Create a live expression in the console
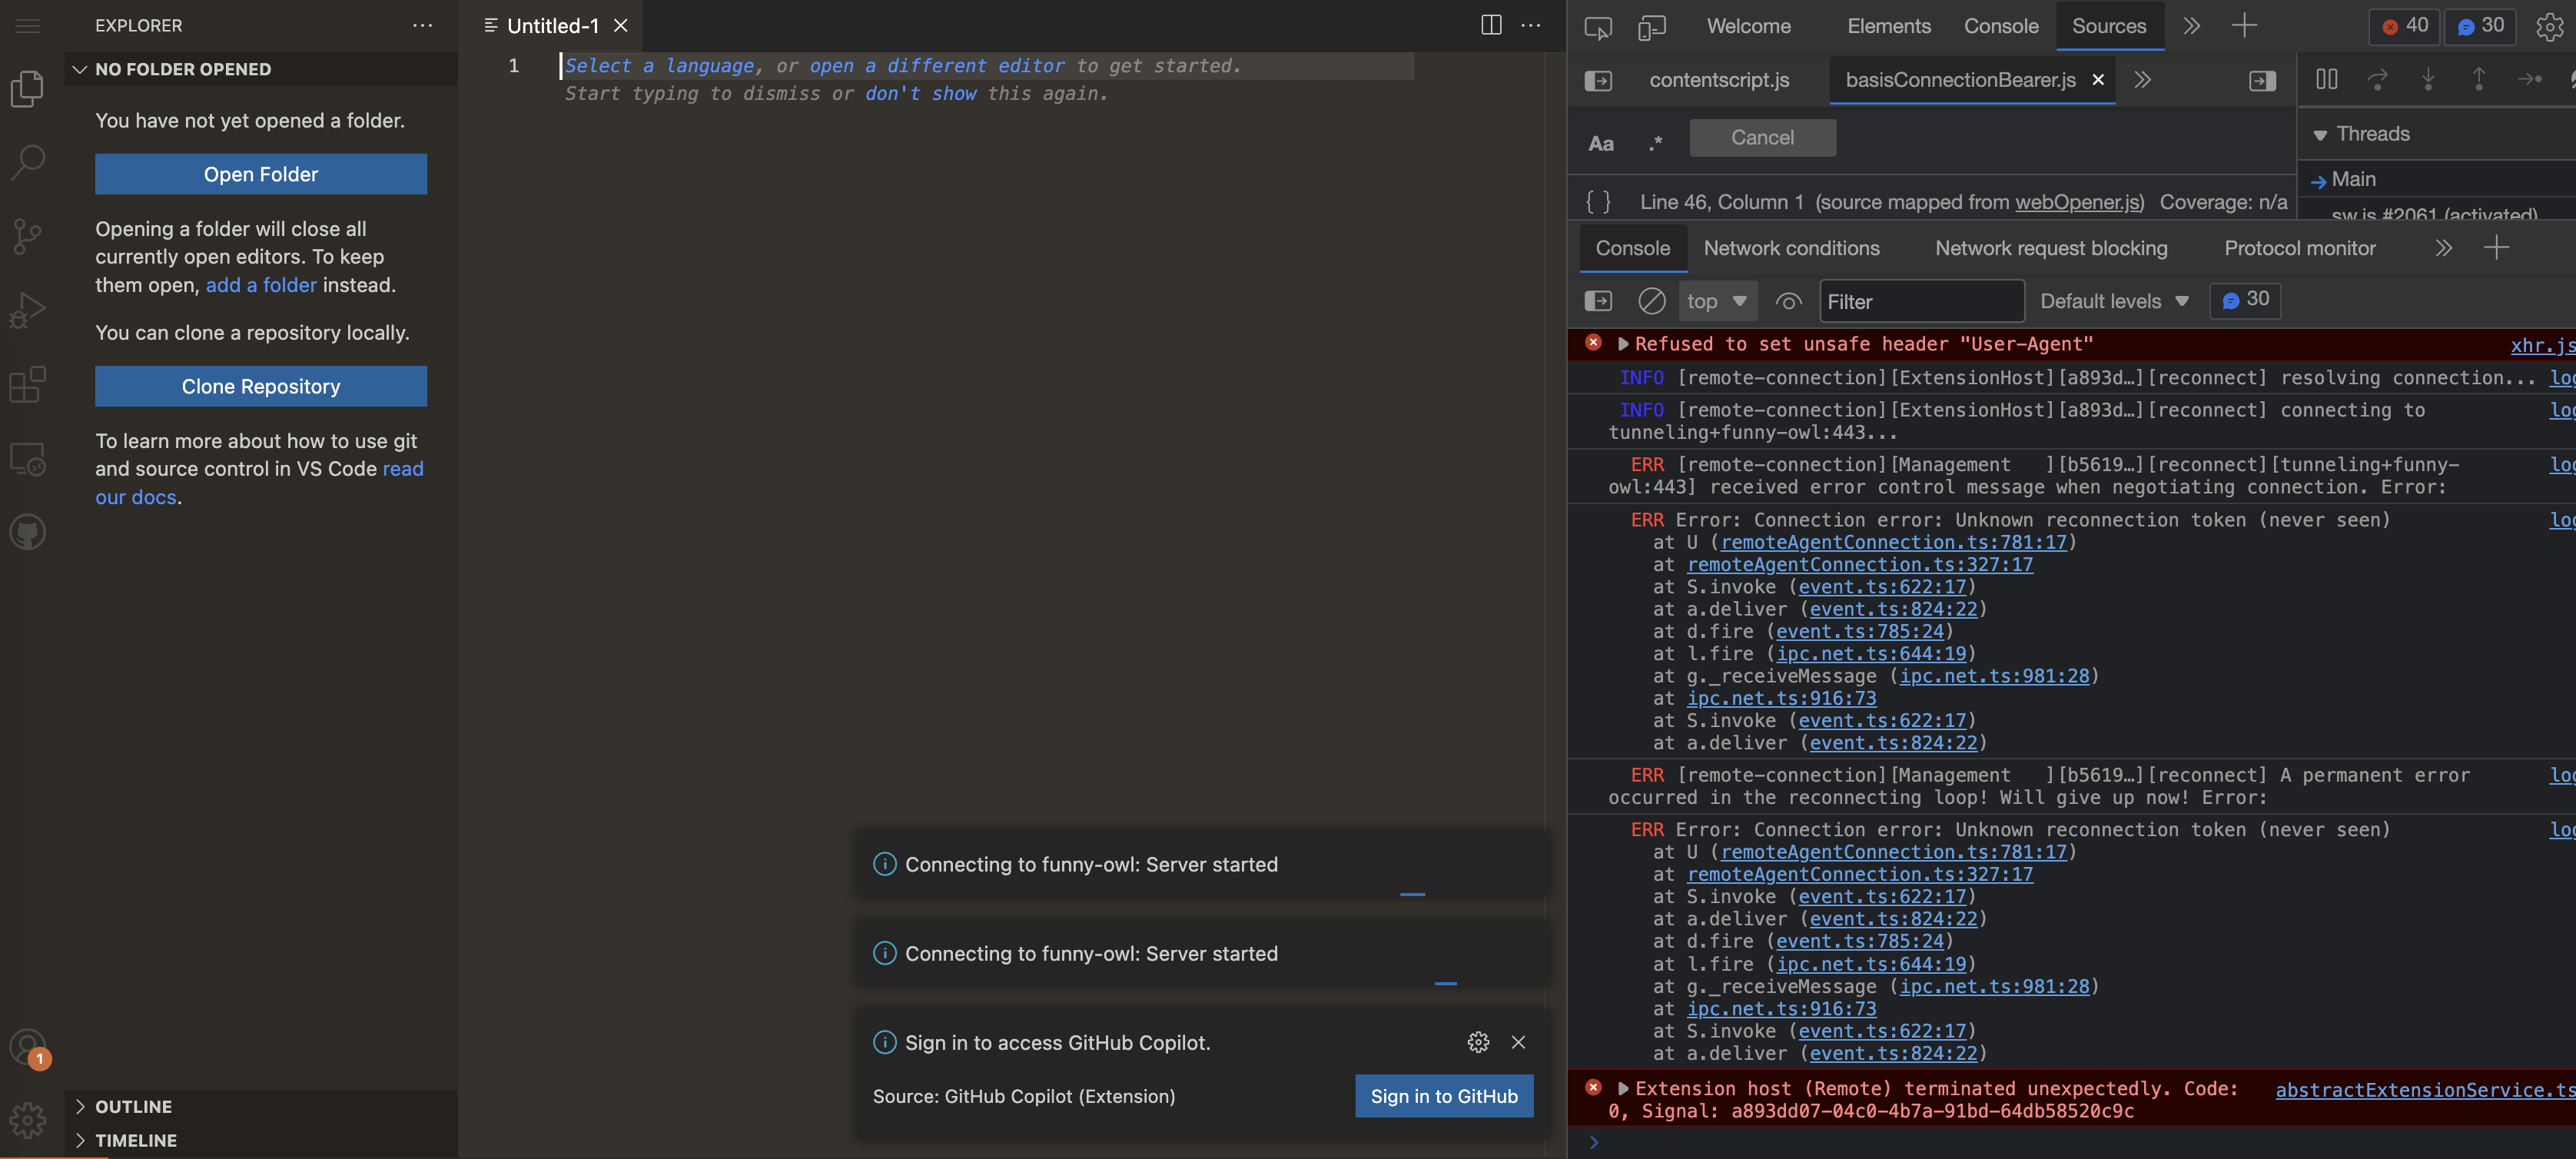The image size is (2576, 1159). pyautogui.click(x=1788, y=300)
